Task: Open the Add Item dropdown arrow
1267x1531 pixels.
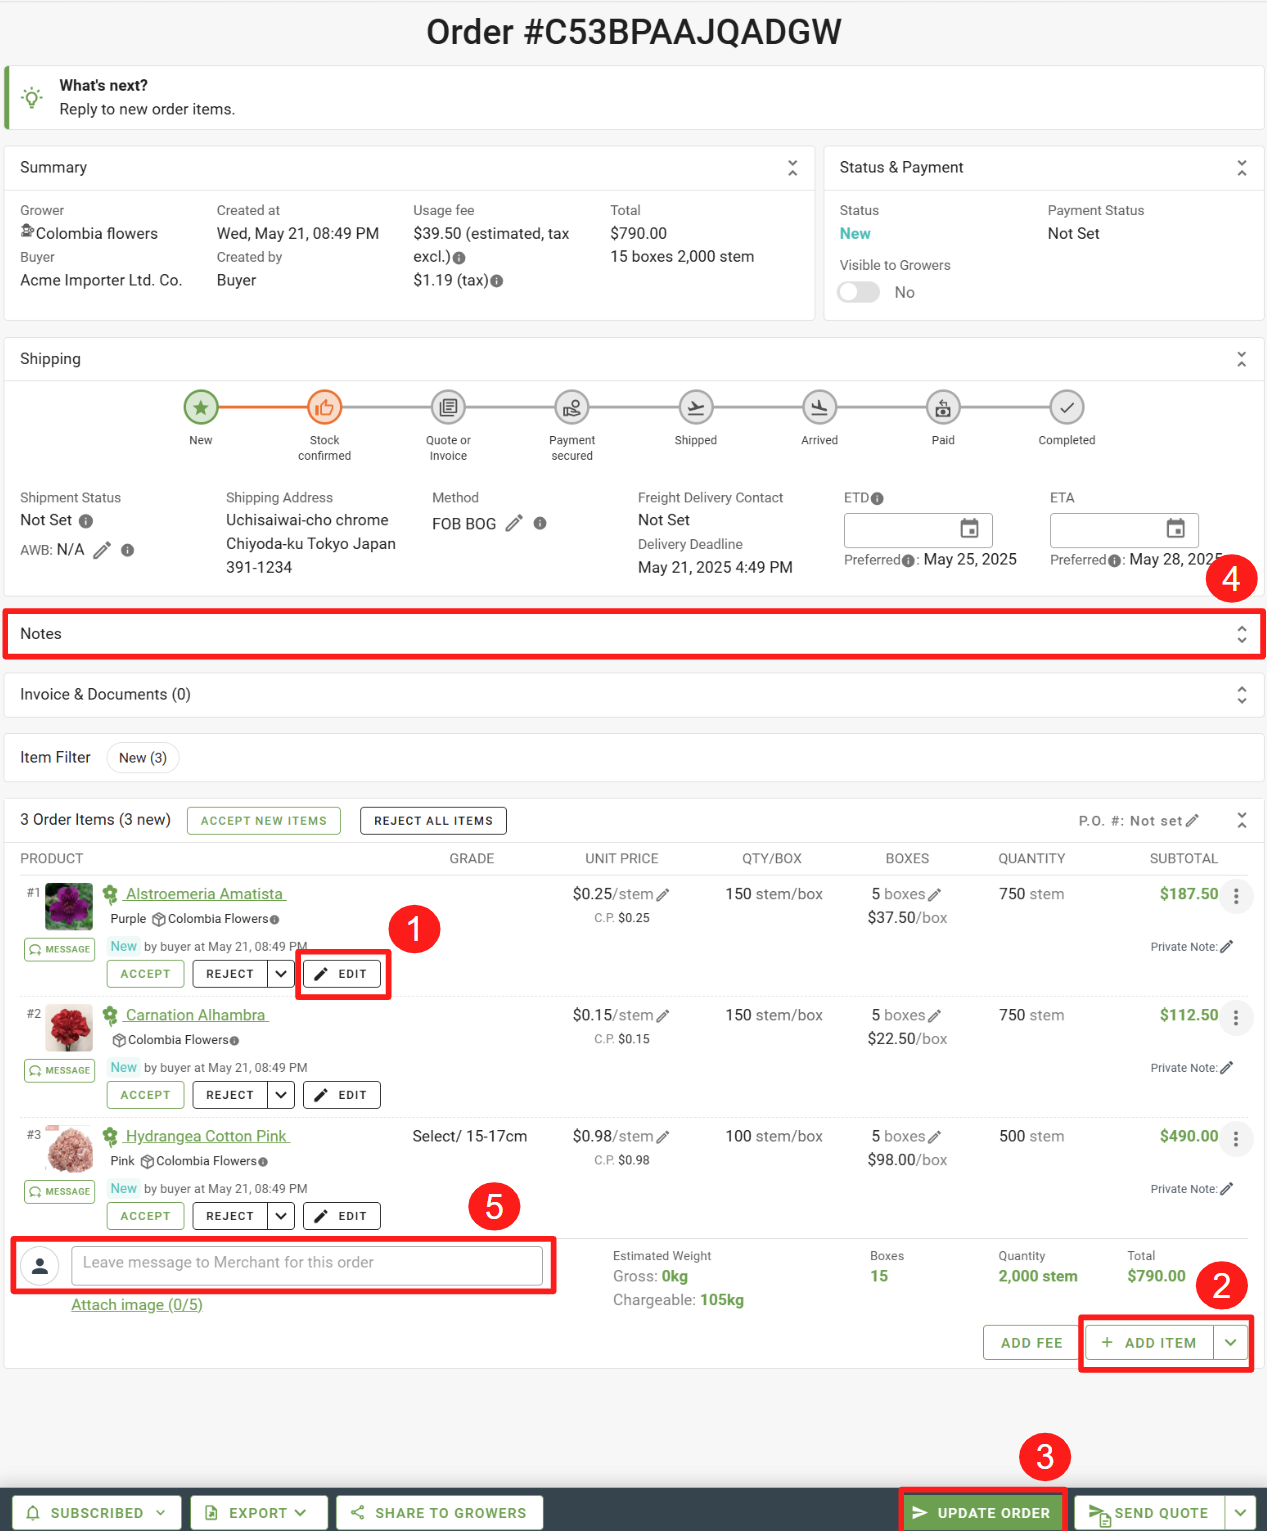Action: (1231, 1343)
